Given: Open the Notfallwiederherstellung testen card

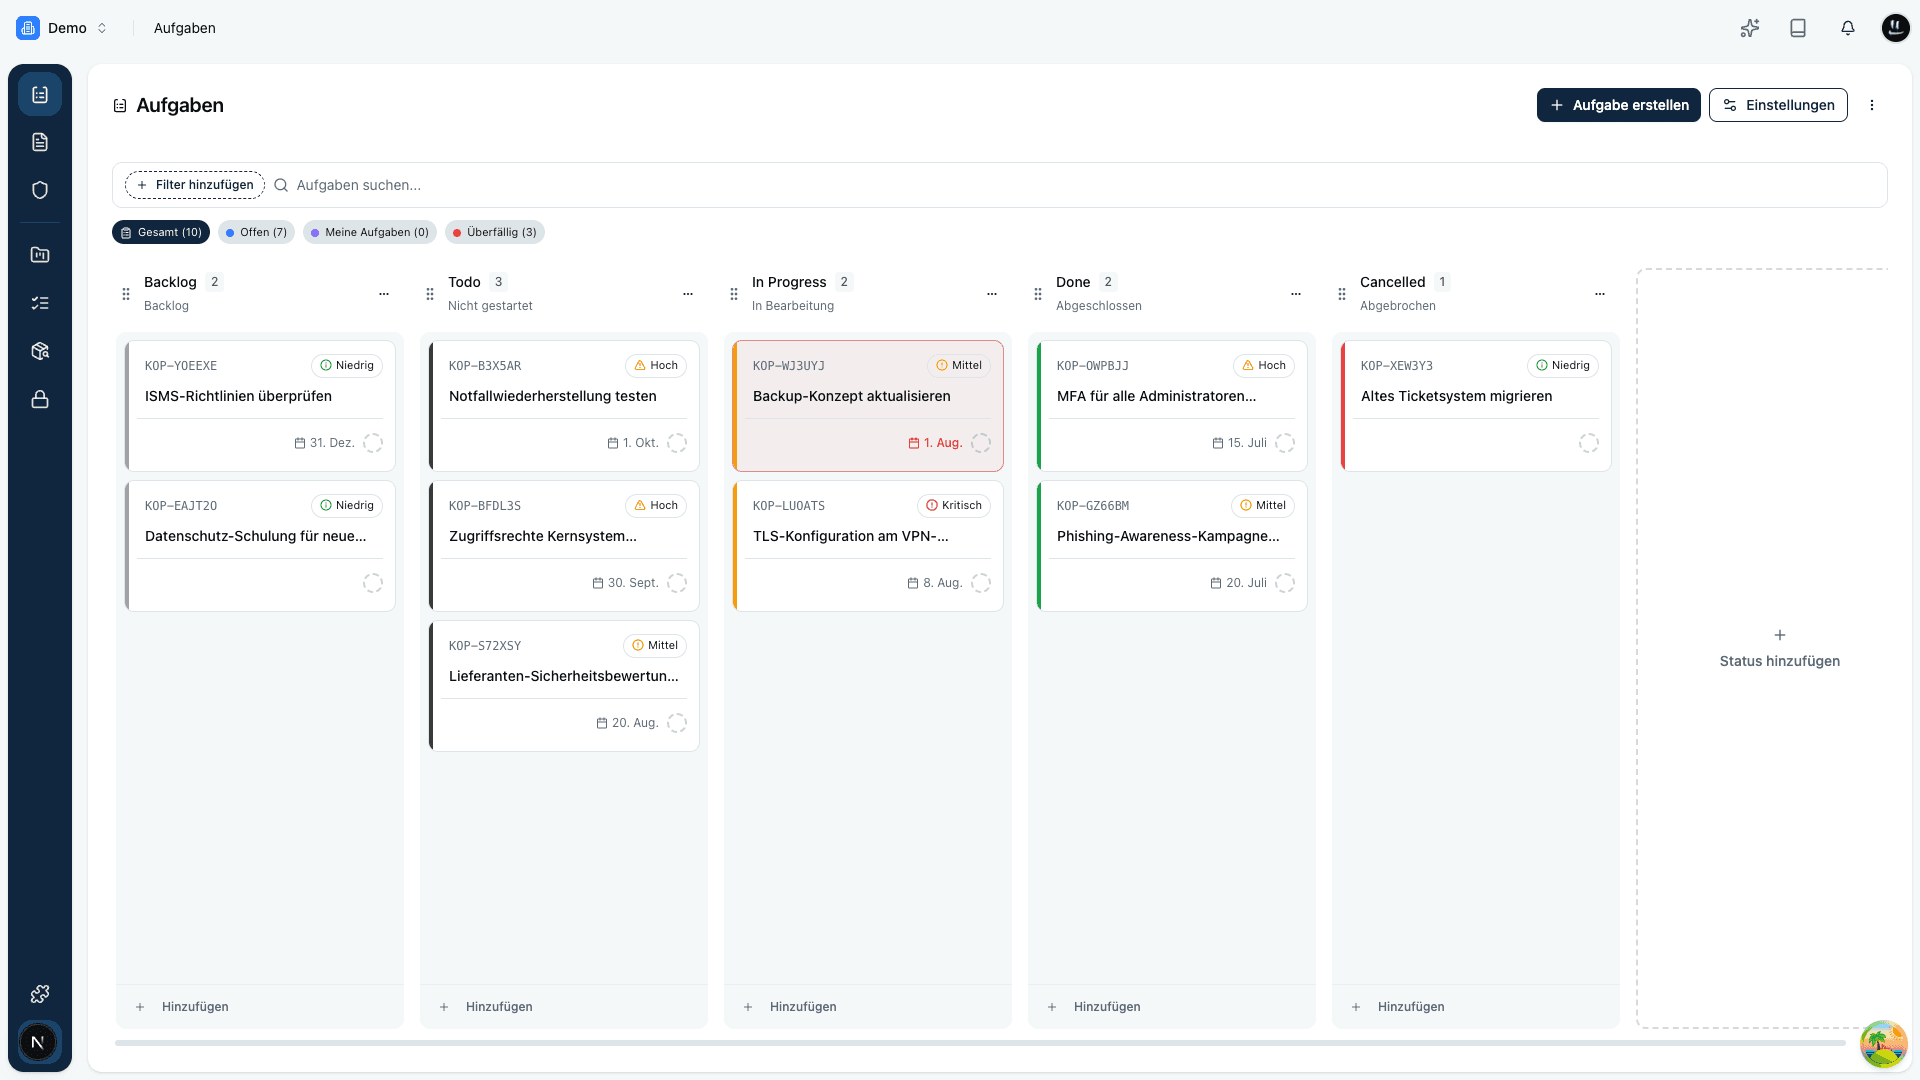Looking at the screenshot, I should point(564,406).
